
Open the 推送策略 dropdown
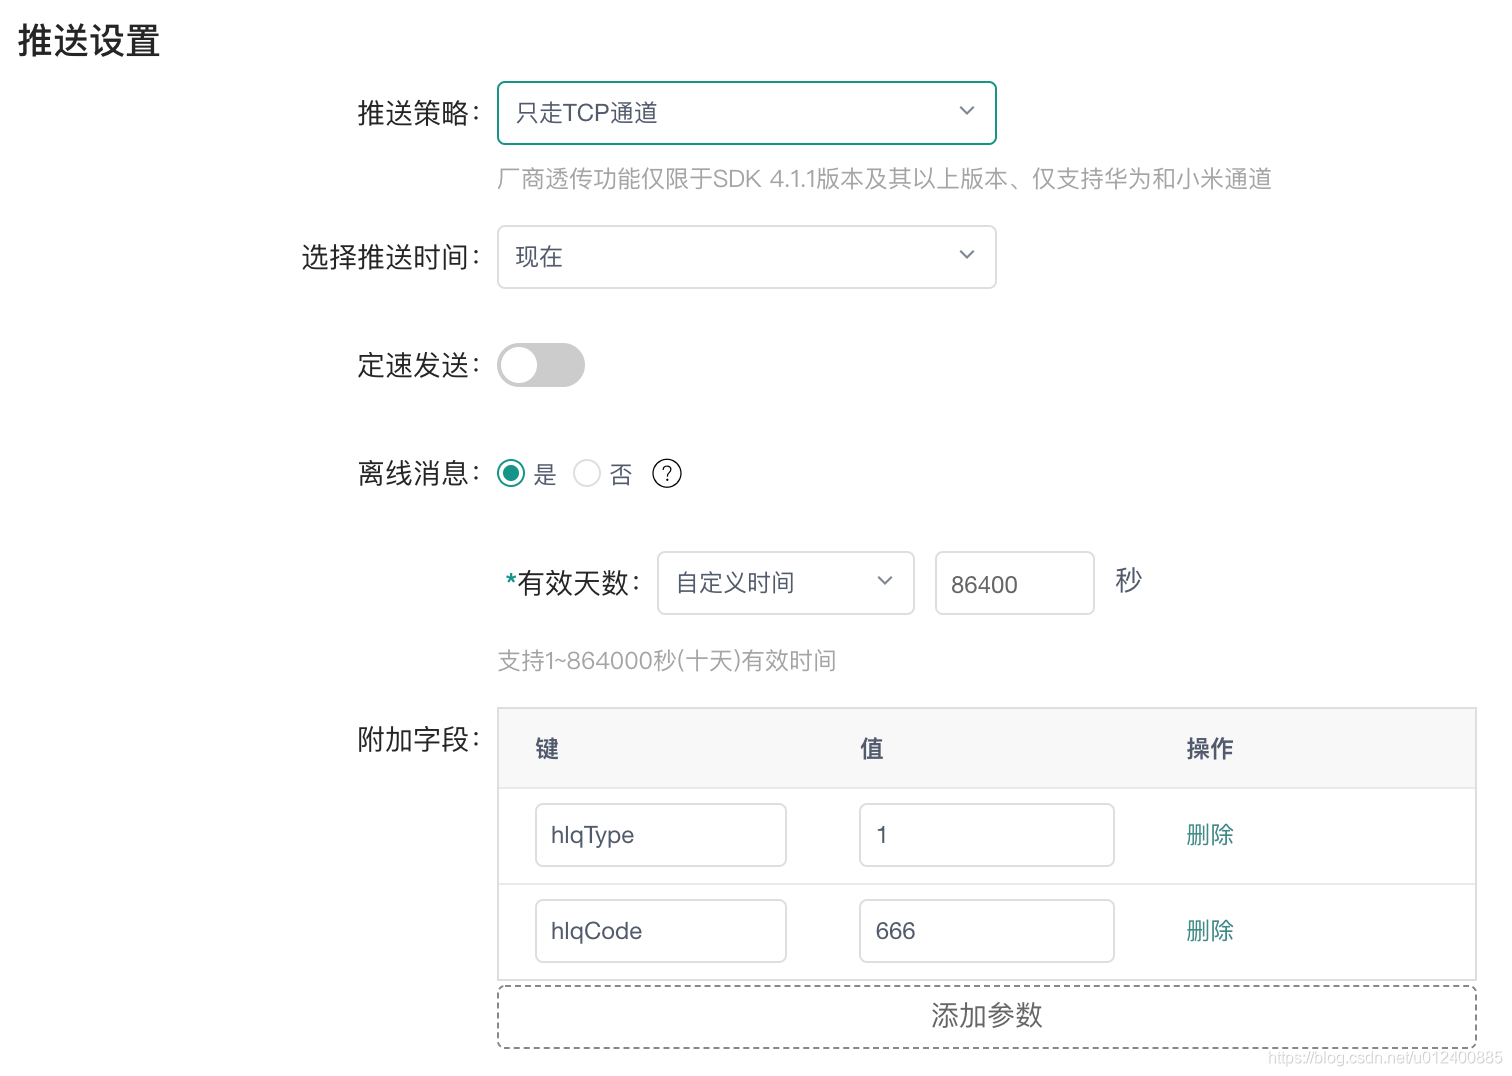coord(746,113)
